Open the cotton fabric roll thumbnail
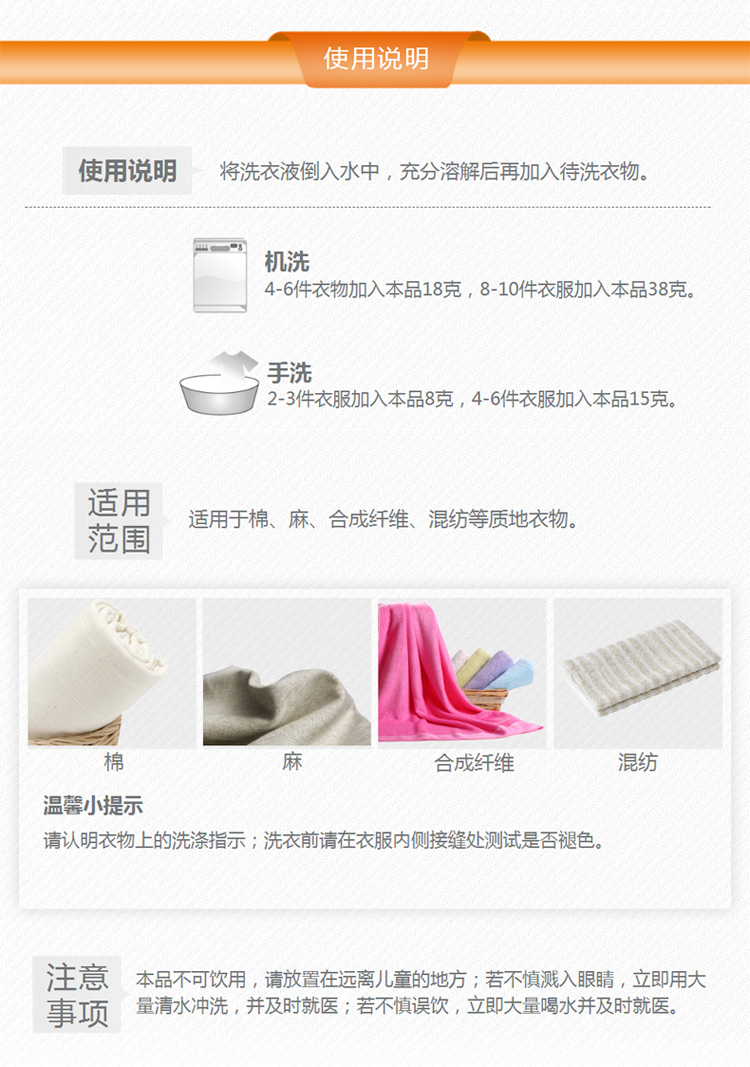The image size is (750, 1067). pos(112,672)
